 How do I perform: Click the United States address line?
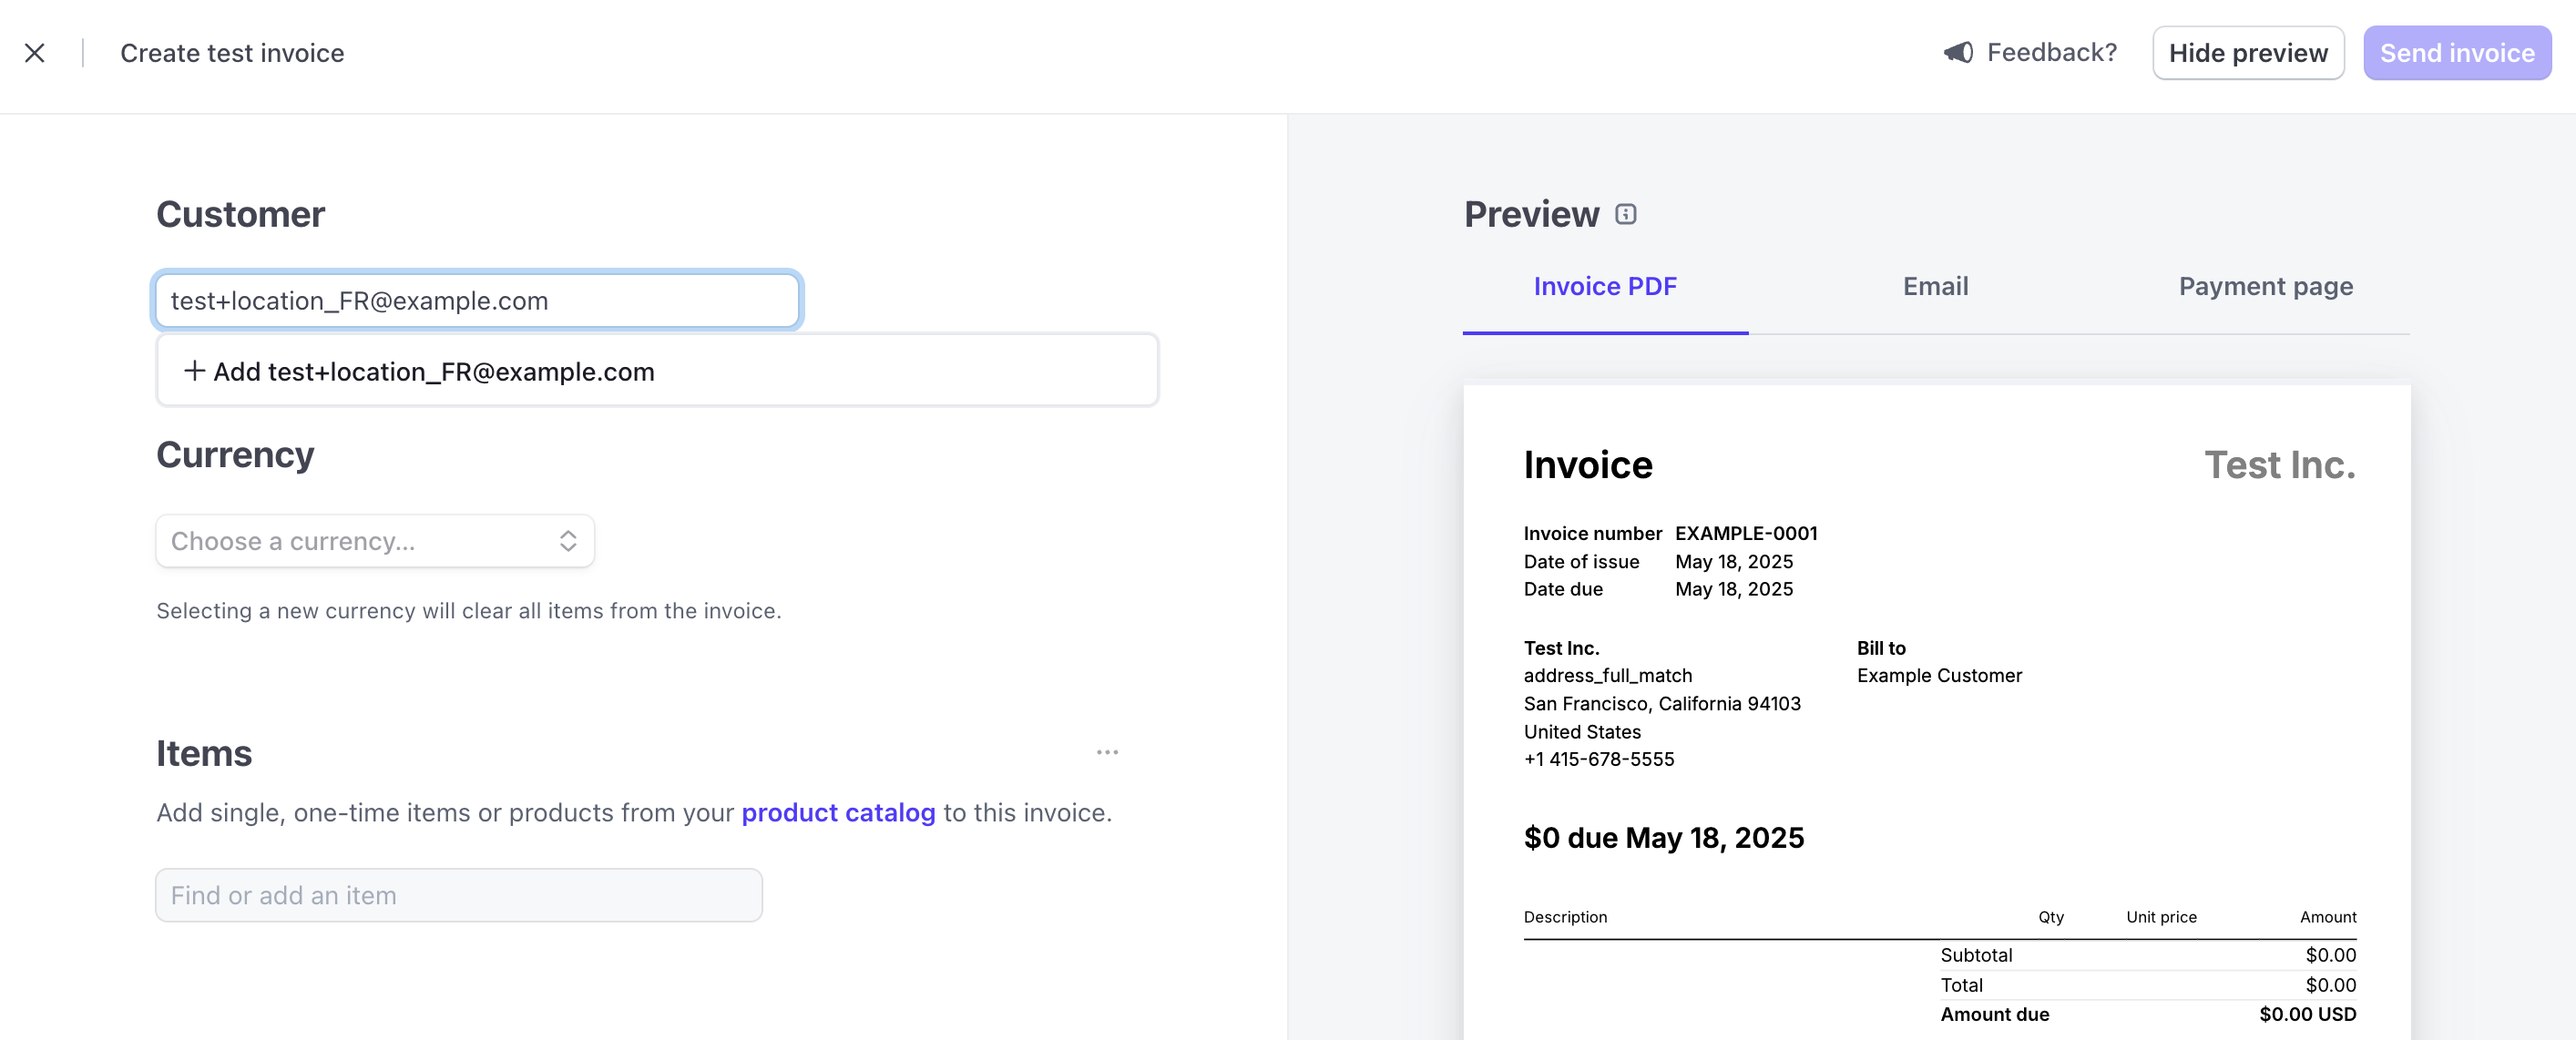pos(1582,732)
